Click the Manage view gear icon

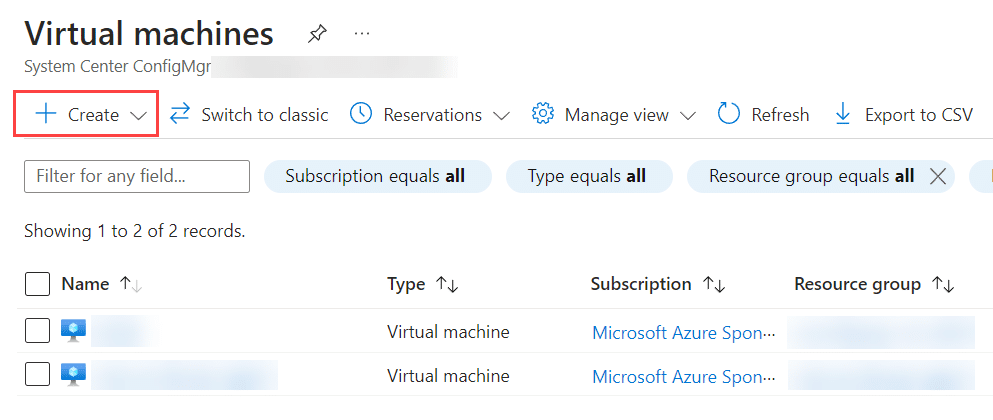pyautogui.click(x=543, y=115)
